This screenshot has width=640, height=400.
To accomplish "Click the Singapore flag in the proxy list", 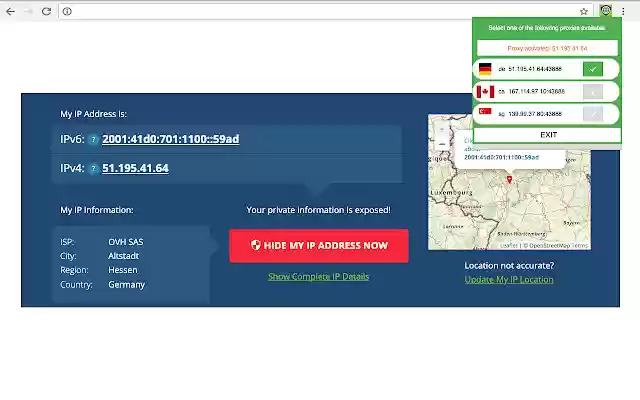I will click(485, 111).
